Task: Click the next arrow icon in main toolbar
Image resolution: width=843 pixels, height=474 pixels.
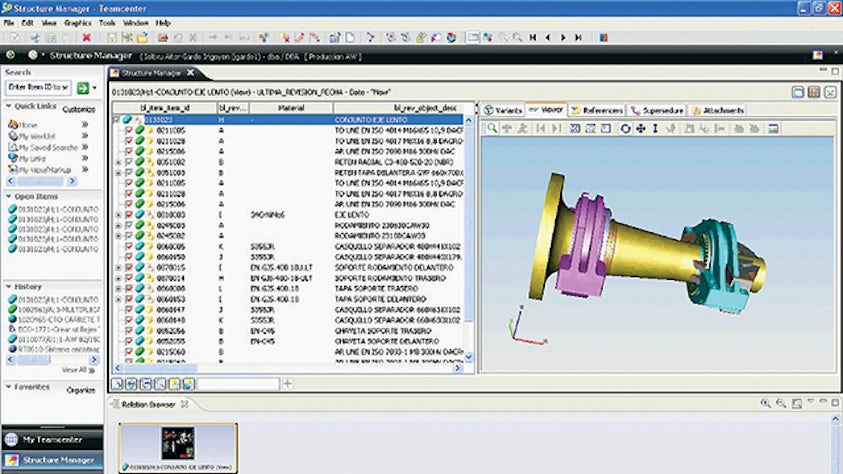Action: click(x=563, y=38)
